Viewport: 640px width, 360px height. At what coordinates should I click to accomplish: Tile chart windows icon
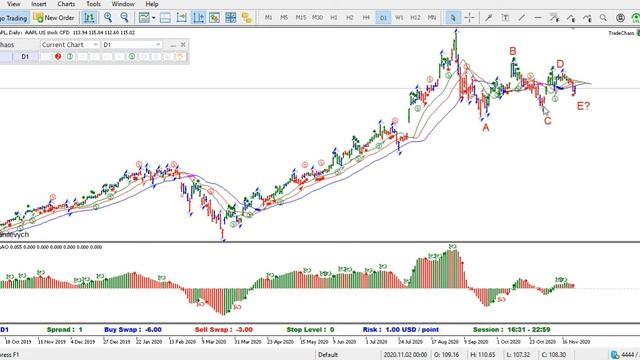coord(231,18)
